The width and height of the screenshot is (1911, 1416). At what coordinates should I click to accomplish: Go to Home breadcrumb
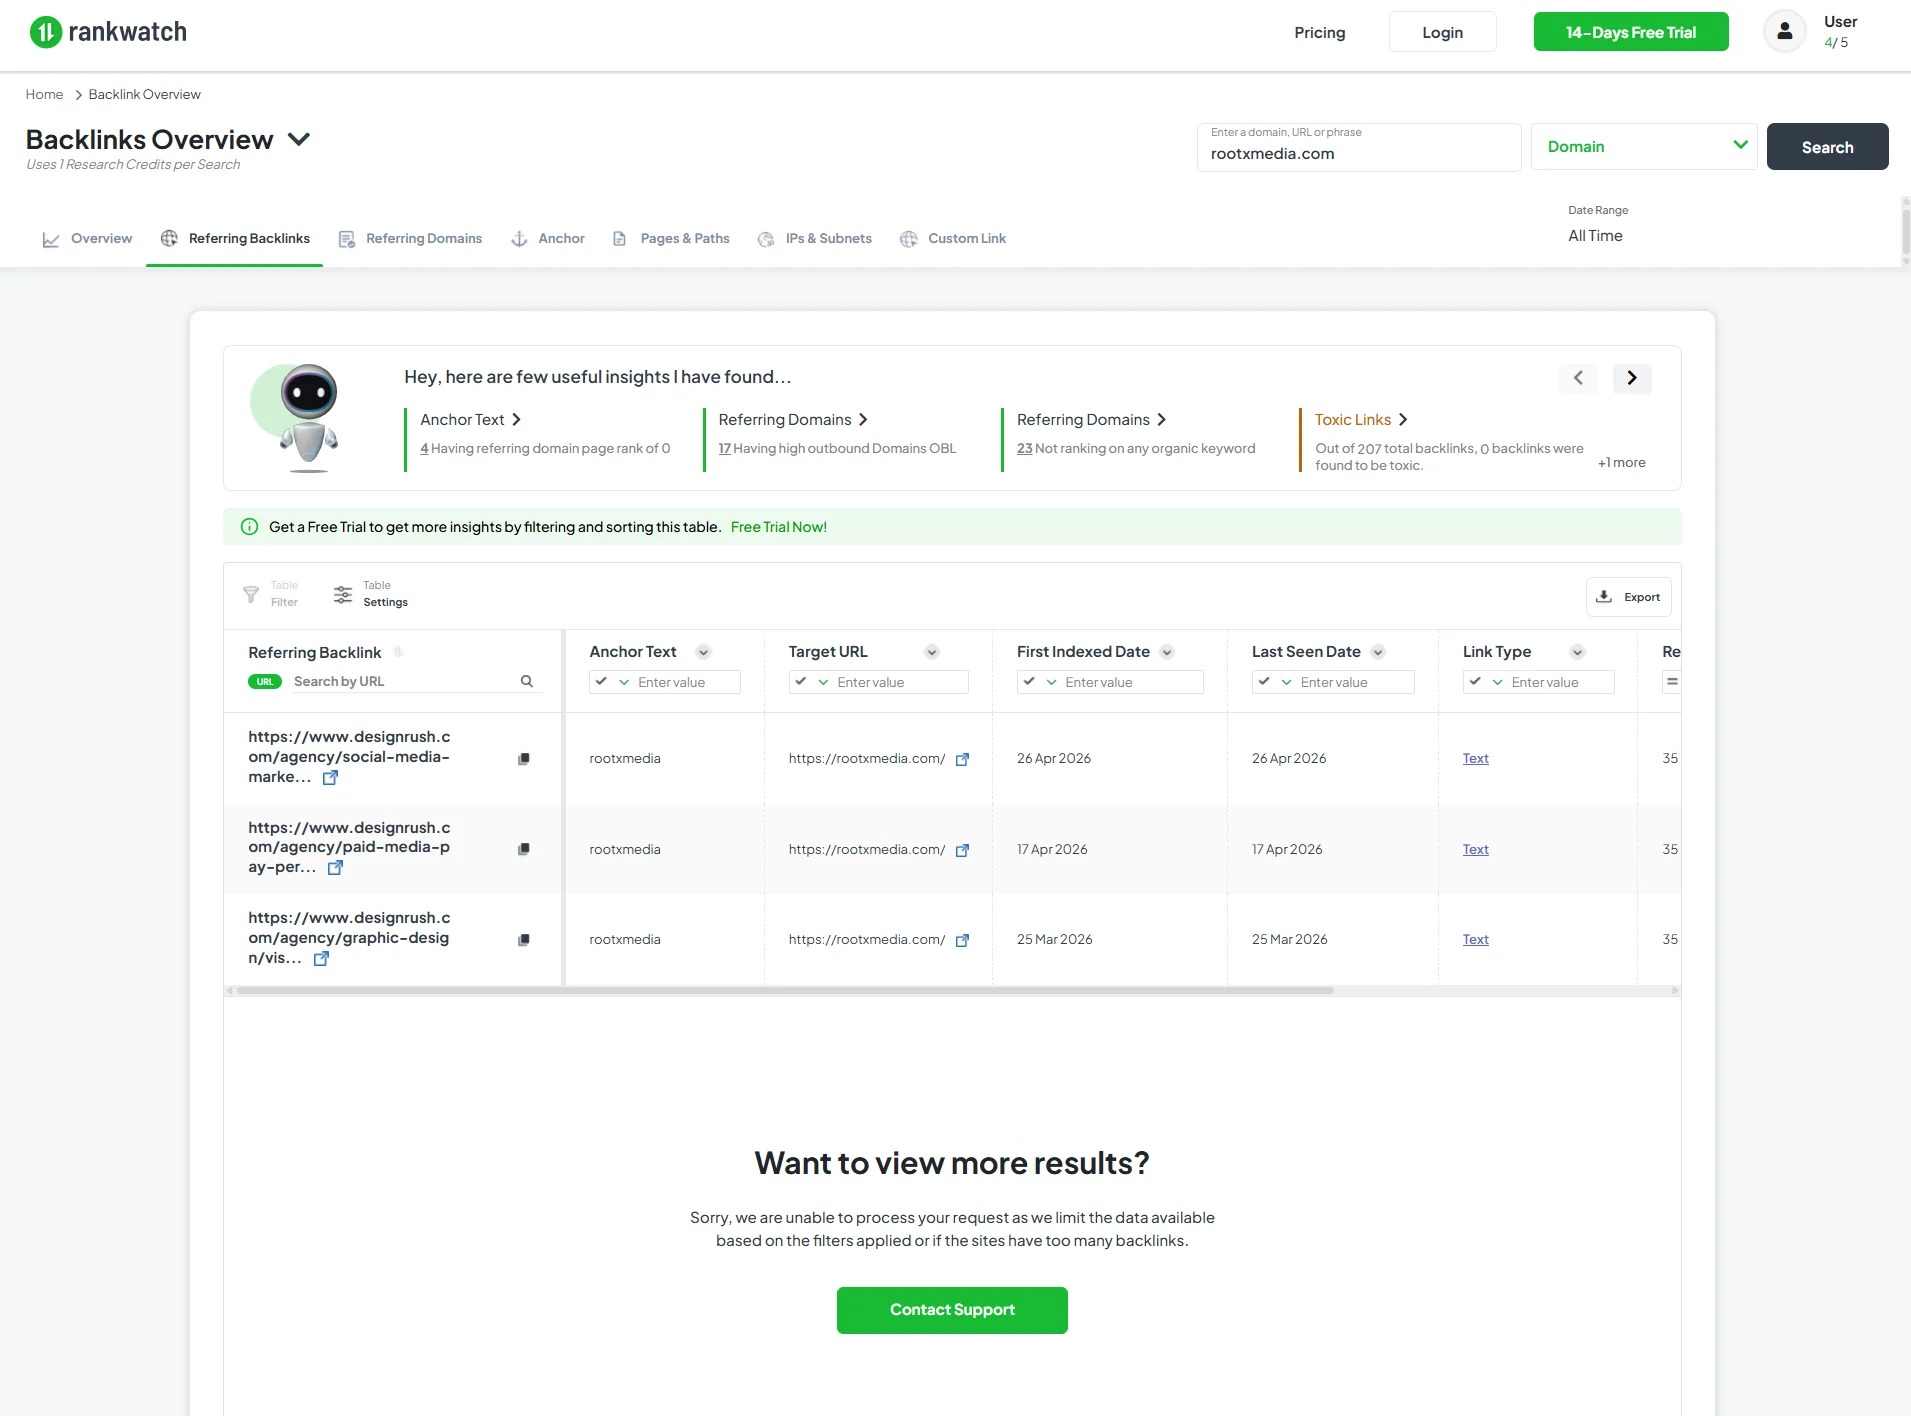pos(44,95)
